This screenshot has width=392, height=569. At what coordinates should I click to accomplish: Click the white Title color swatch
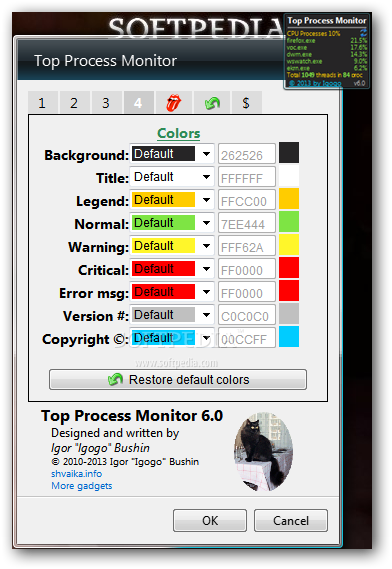(289, 176)
